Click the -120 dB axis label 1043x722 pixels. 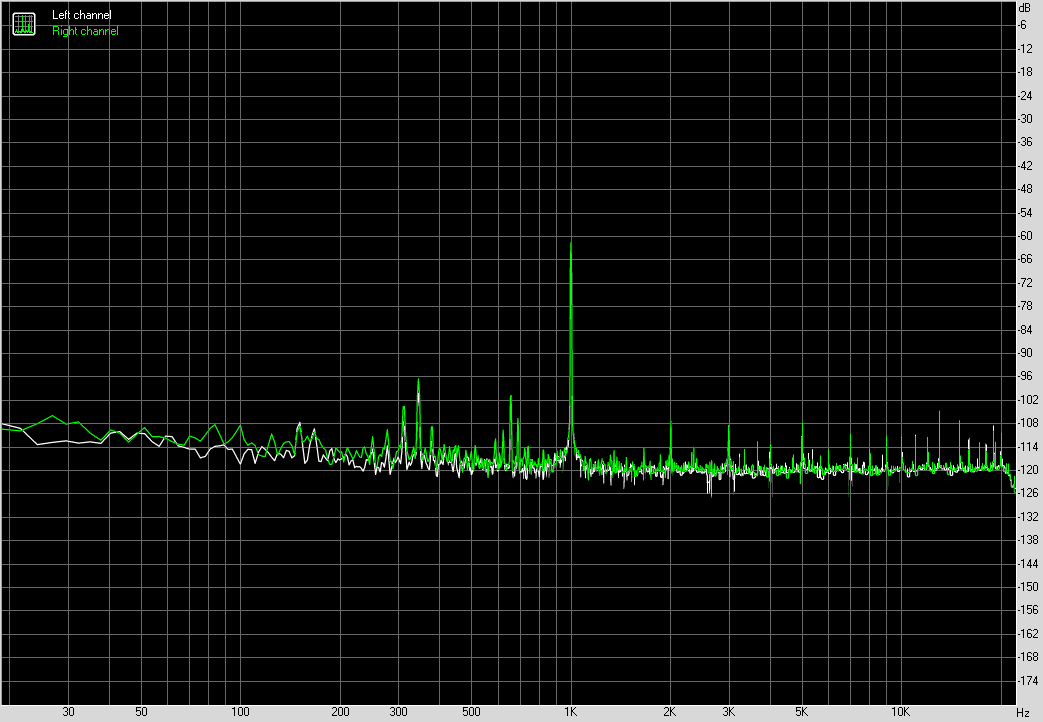(x=1028, y=470)
